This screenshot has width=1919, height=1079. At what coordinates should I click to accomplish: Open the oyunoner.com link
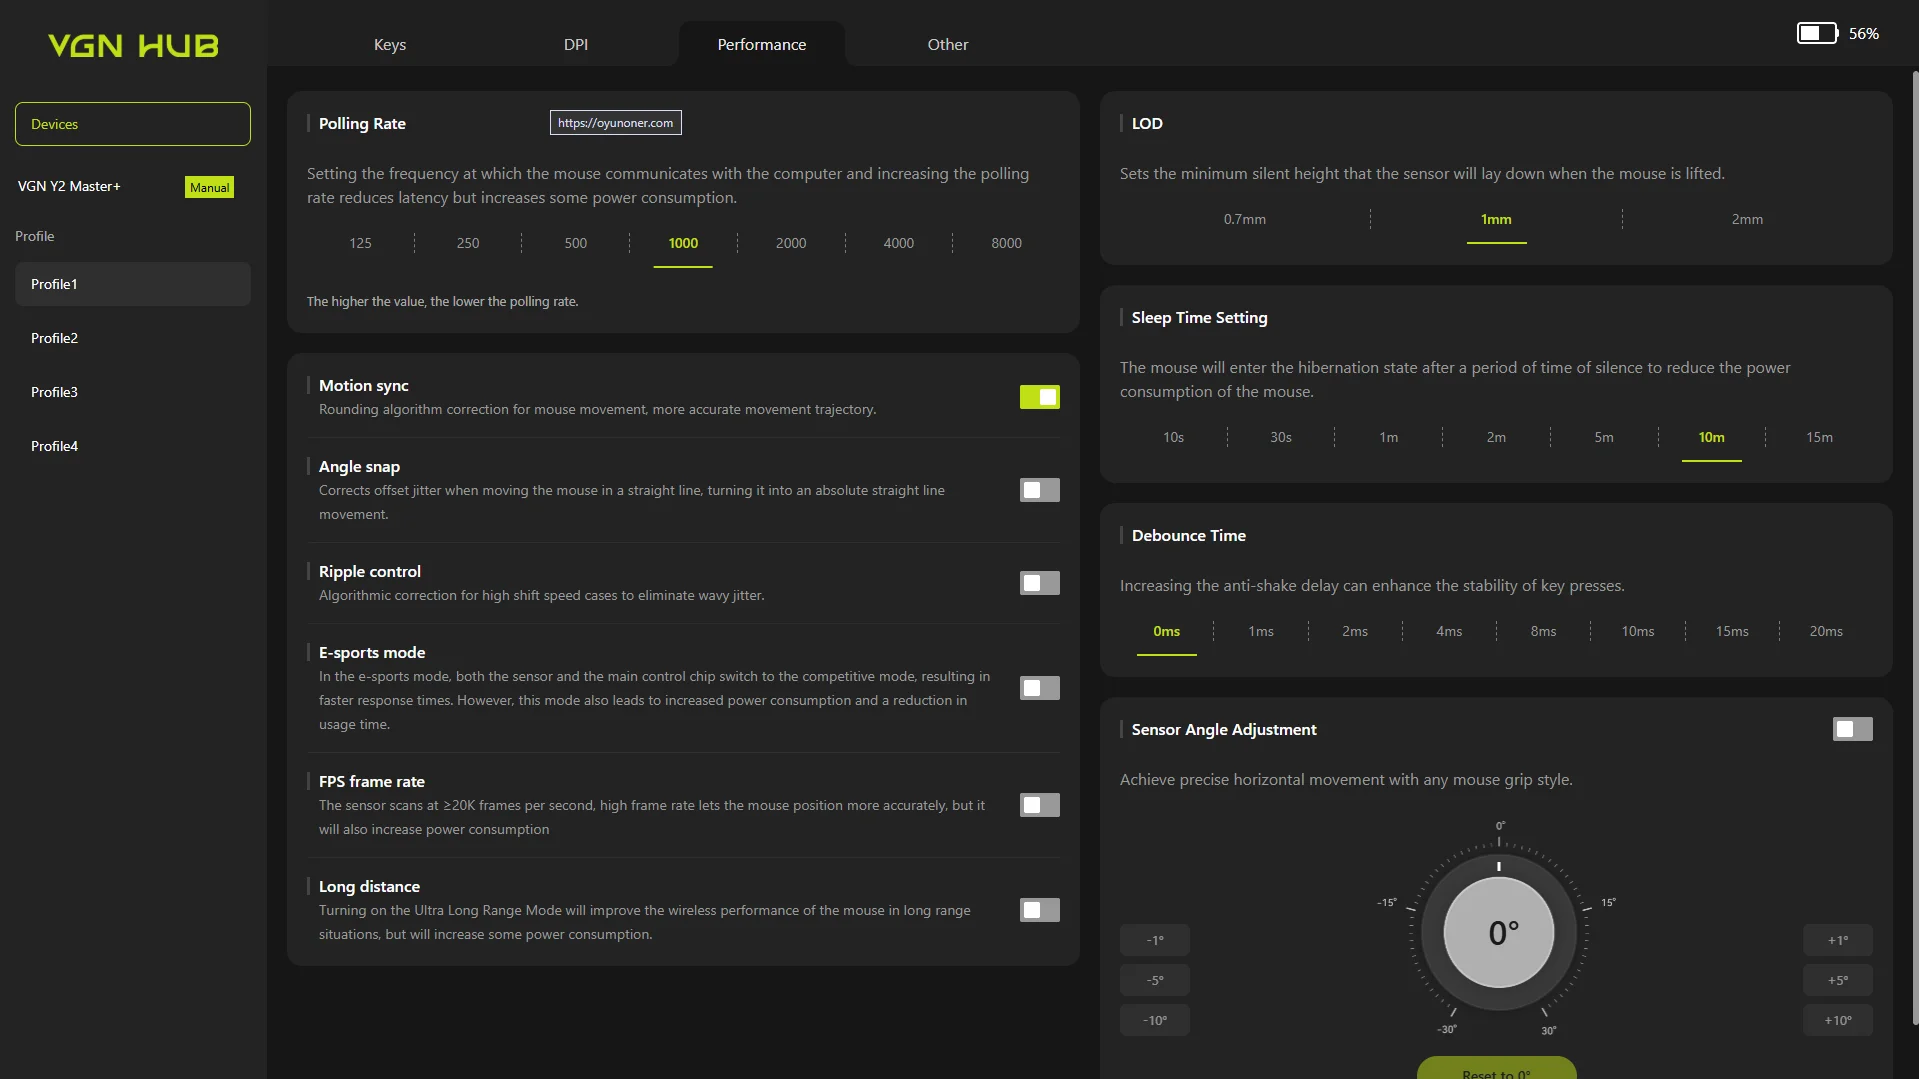(616, 123)
